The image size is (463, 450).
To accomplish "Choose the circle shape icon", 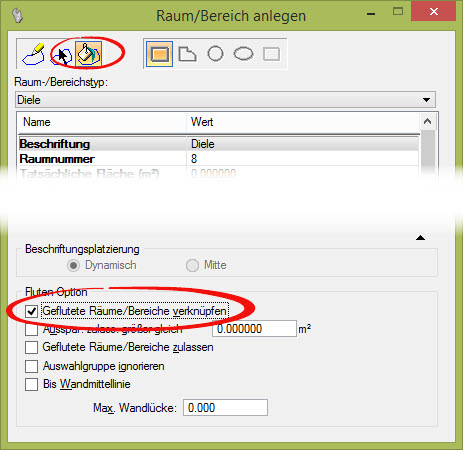I will [x=215, y=54].
